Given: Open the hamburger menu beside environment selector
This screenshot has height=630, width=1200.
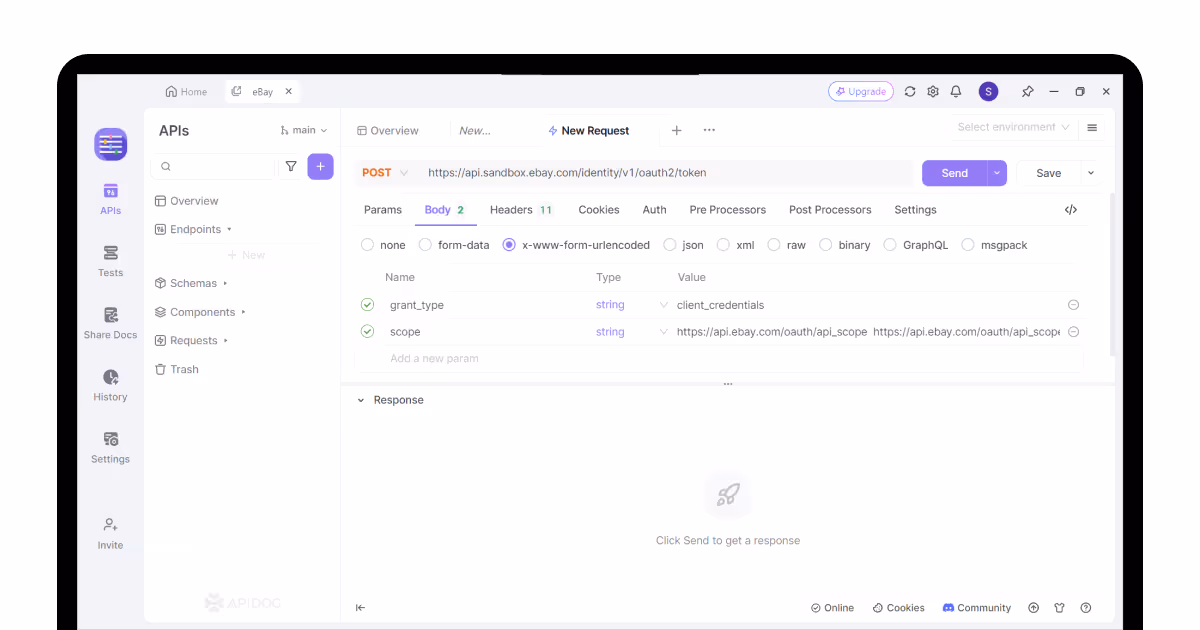Looking at the screenshot, I should 1092,127.
